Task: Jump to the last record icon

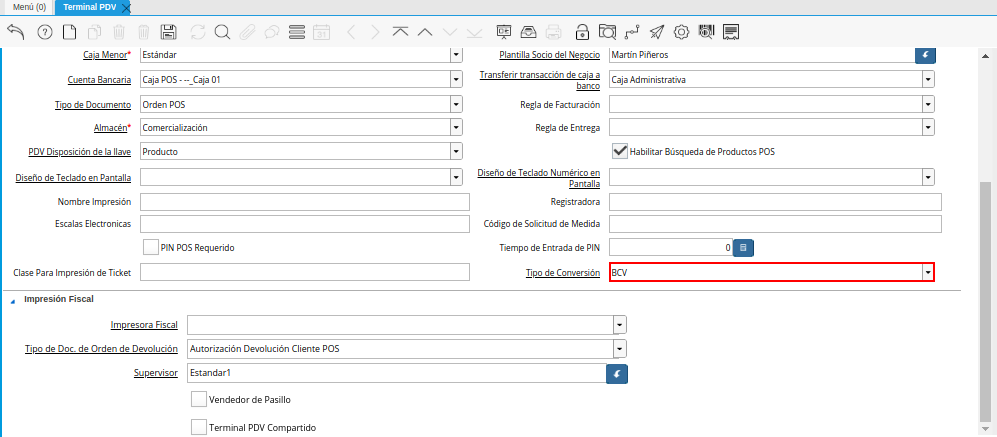Action: [x=474, y=32]
